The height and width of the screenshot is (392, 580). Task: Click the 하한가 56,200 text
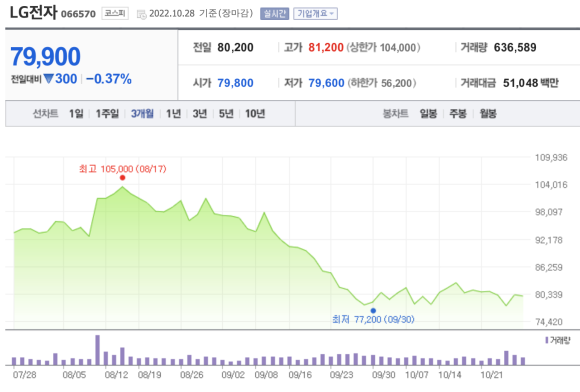click(x=382, y=83)
